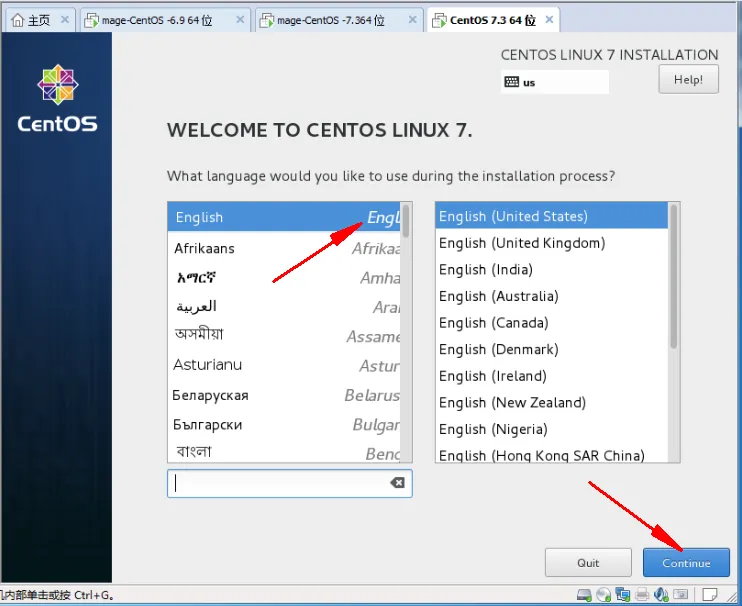The image size is (742, 606).
Task: Select the Arabic language row
Action: coord(284,307)
